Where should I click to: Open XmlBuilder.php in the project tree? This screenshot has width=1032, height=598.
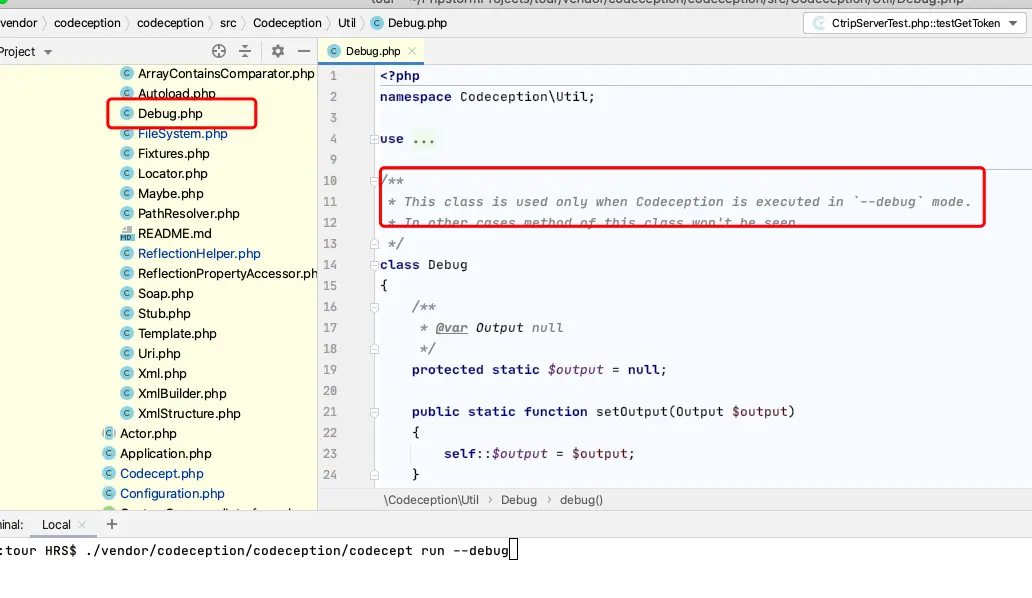[x=182, y=393]
